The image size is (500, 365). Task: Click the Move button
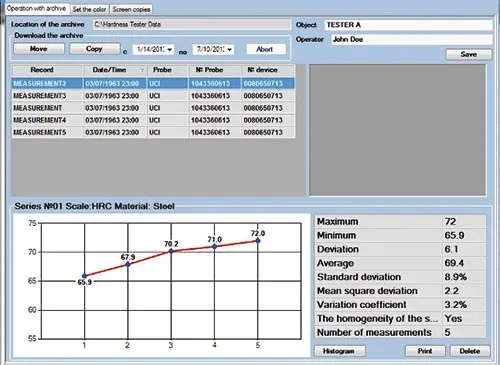tap(39, 49)
